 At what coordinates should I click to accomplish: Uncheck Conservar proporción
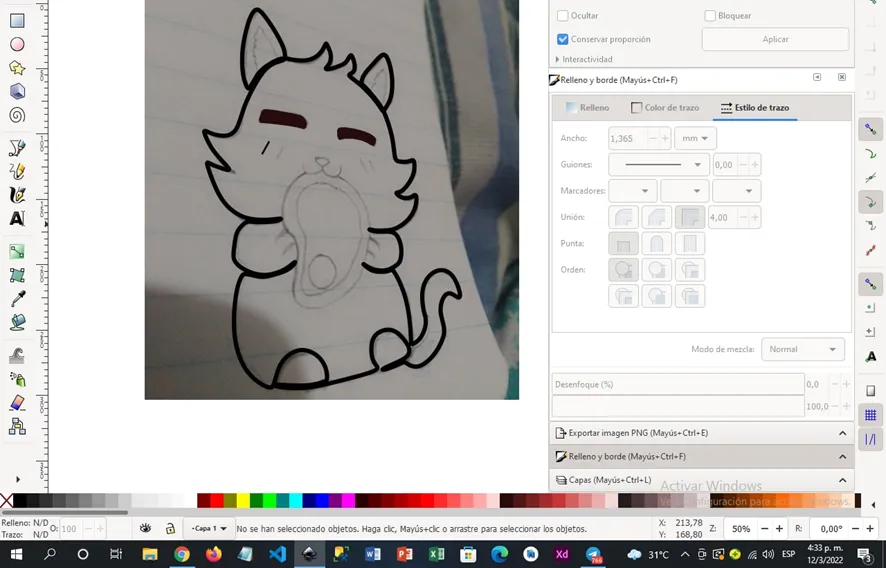(563, 39)
